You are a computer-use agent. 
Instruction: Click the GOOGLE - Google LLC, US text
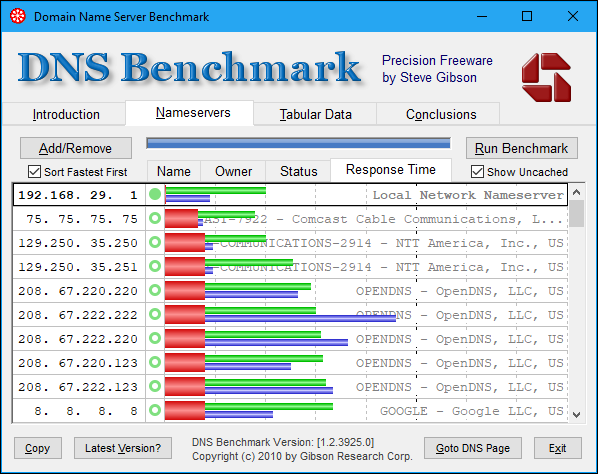(472, 411)
